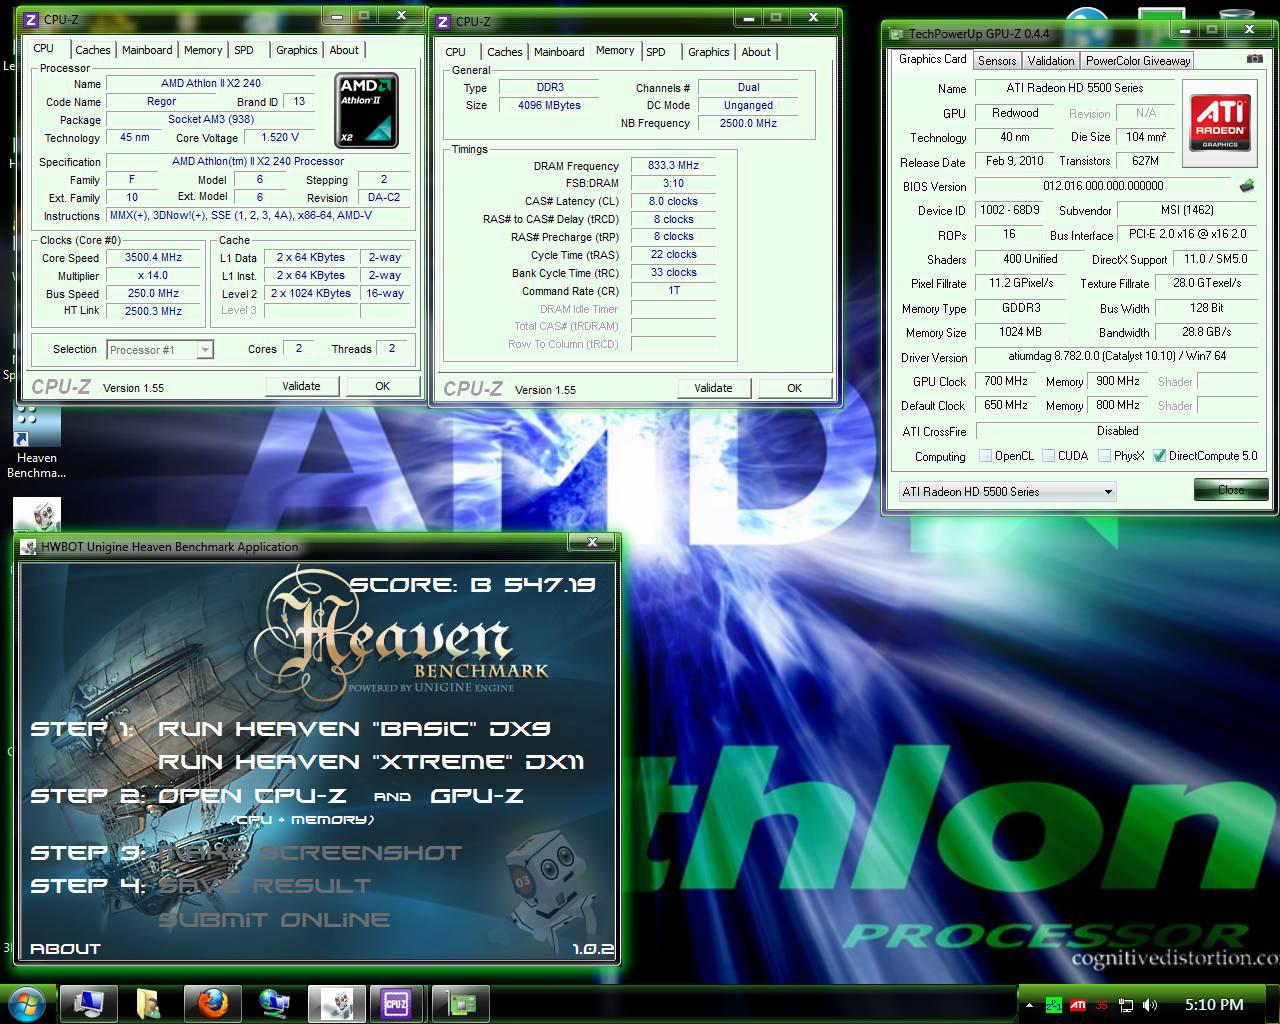The image size is (1280, 1024).
Task: Uncheck the DirectCompute 5.0 checkbox
Action: coord(1159,456)
